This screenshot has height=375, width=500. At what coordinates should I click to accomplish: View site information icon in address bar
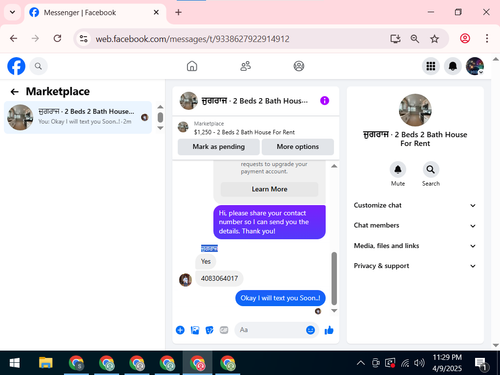click(83, 39)
